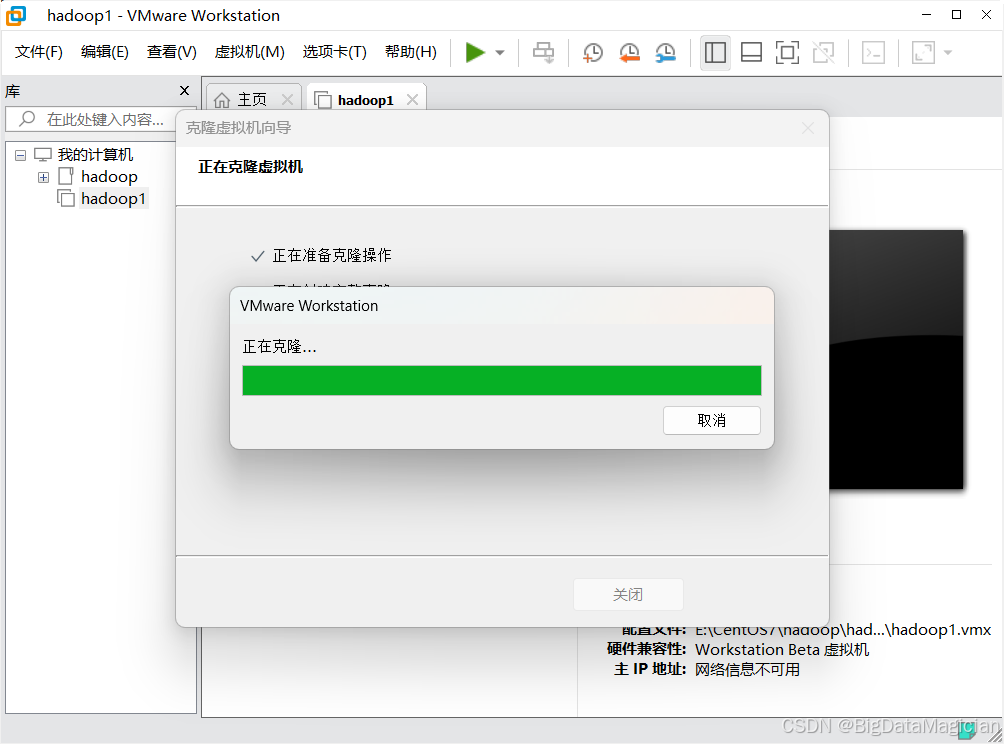The image size is (1004, 744).
Task: Click the console view terminal icon
Action: click(873, 53)
